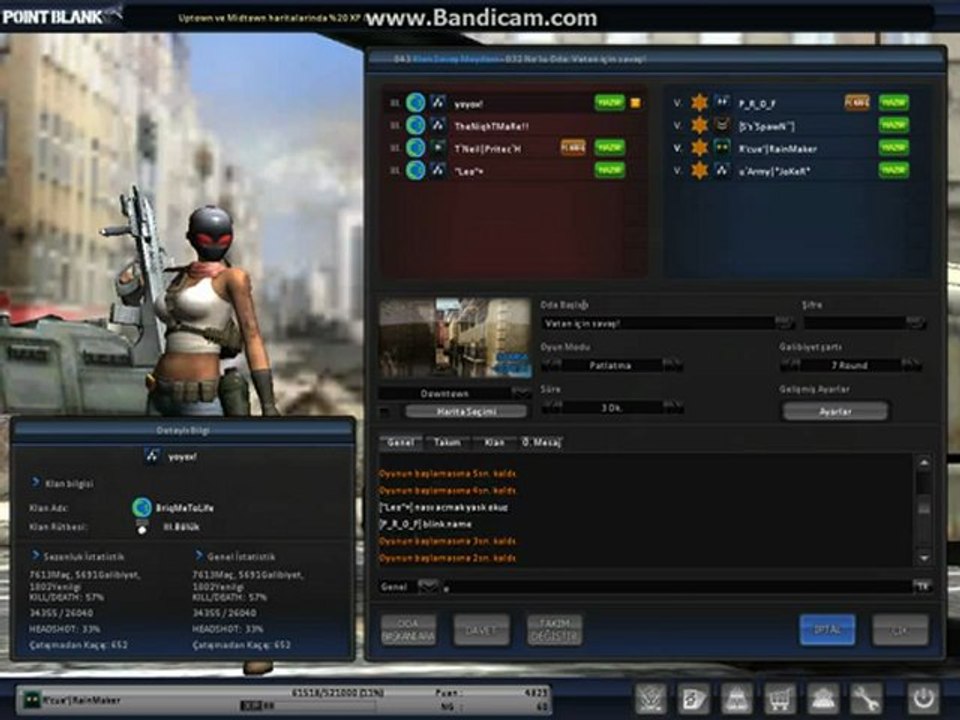Click the chat scrollbar down arrow

pos(924,558)
